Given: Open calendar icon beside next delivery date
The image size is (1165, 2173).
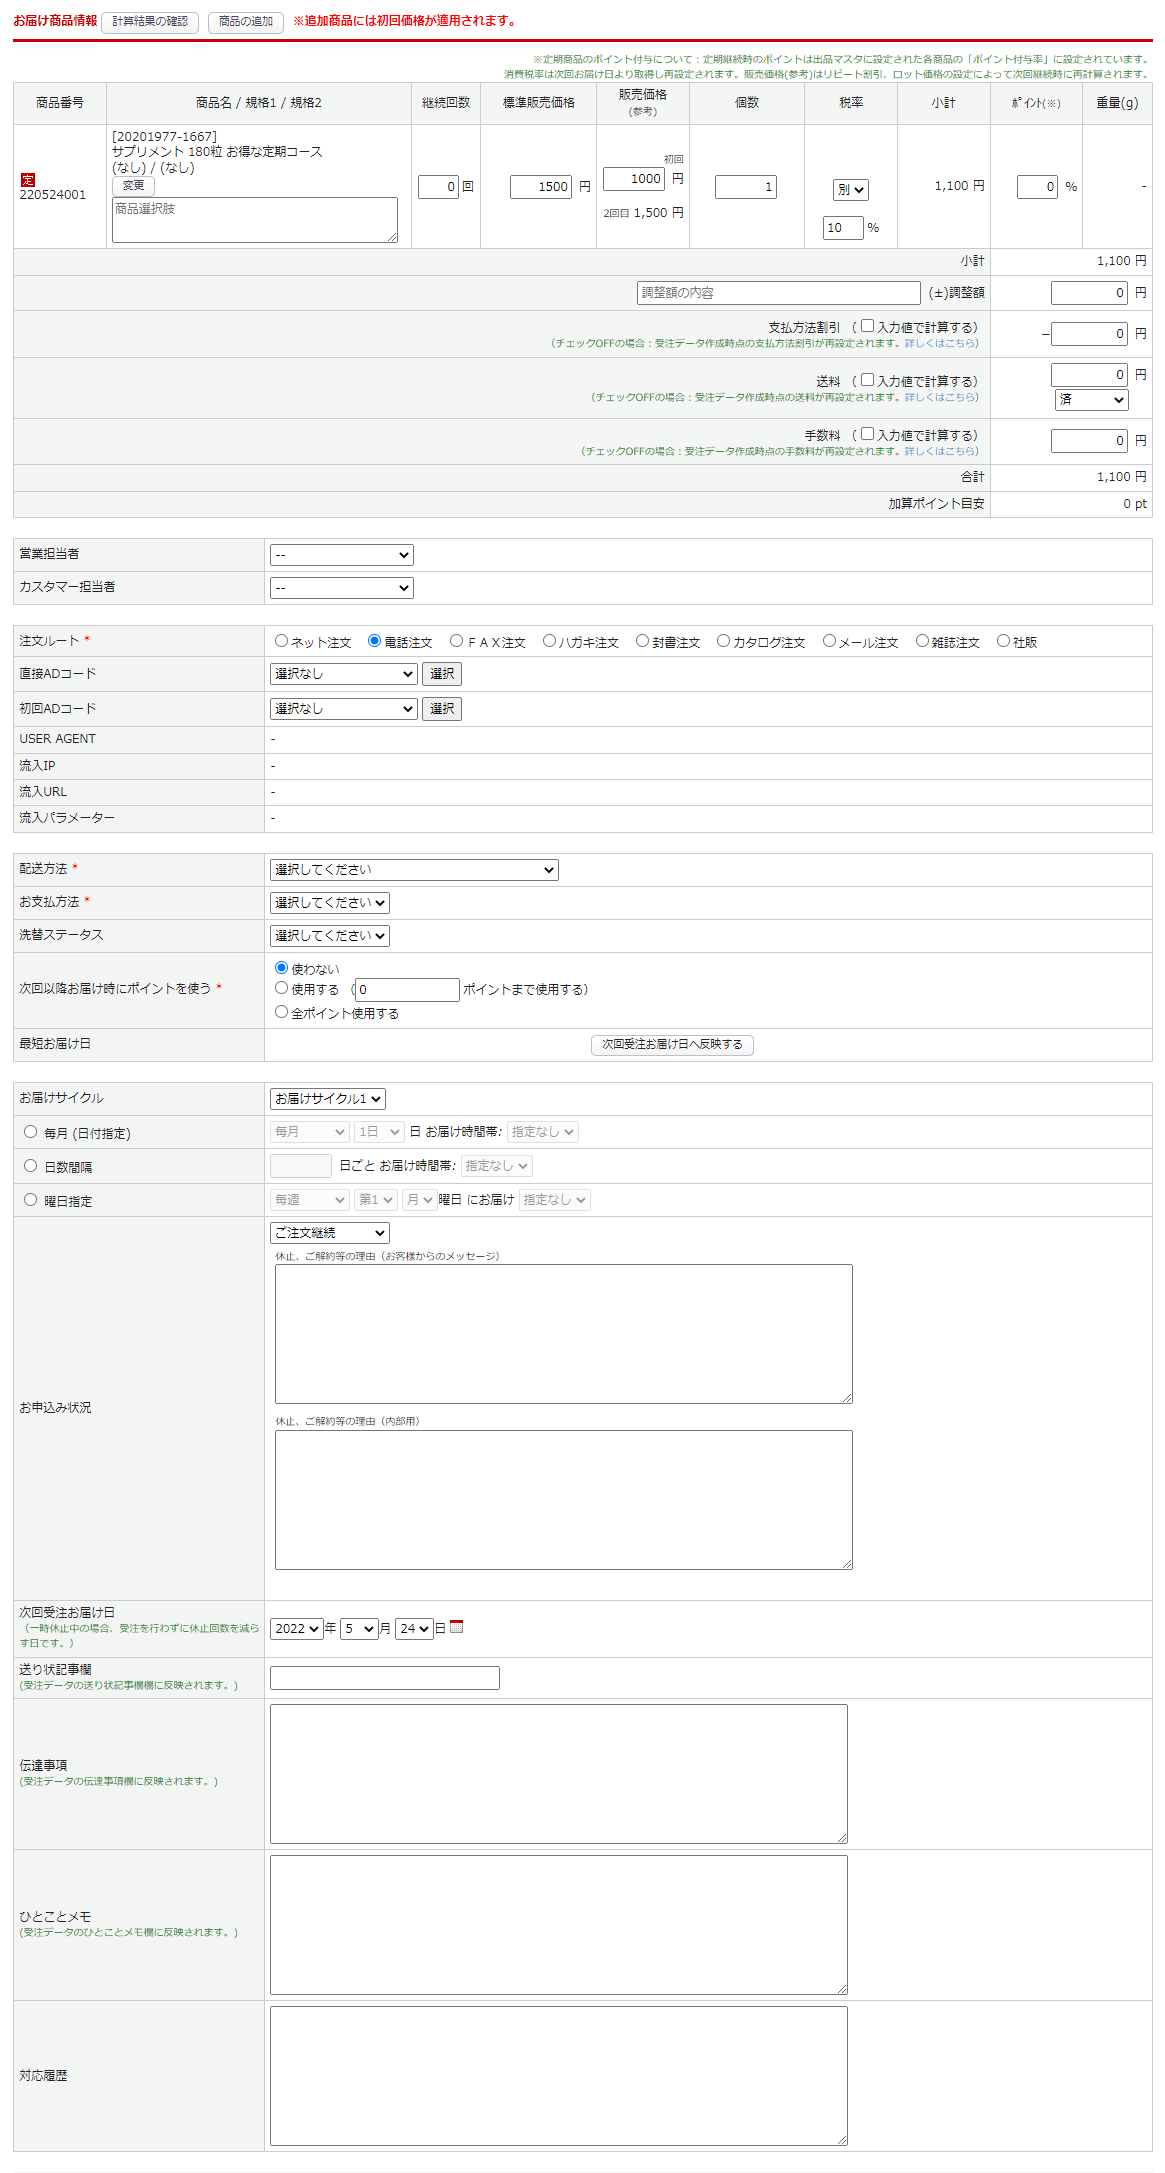Looking at the screenshot, I should coord(457,1627).
